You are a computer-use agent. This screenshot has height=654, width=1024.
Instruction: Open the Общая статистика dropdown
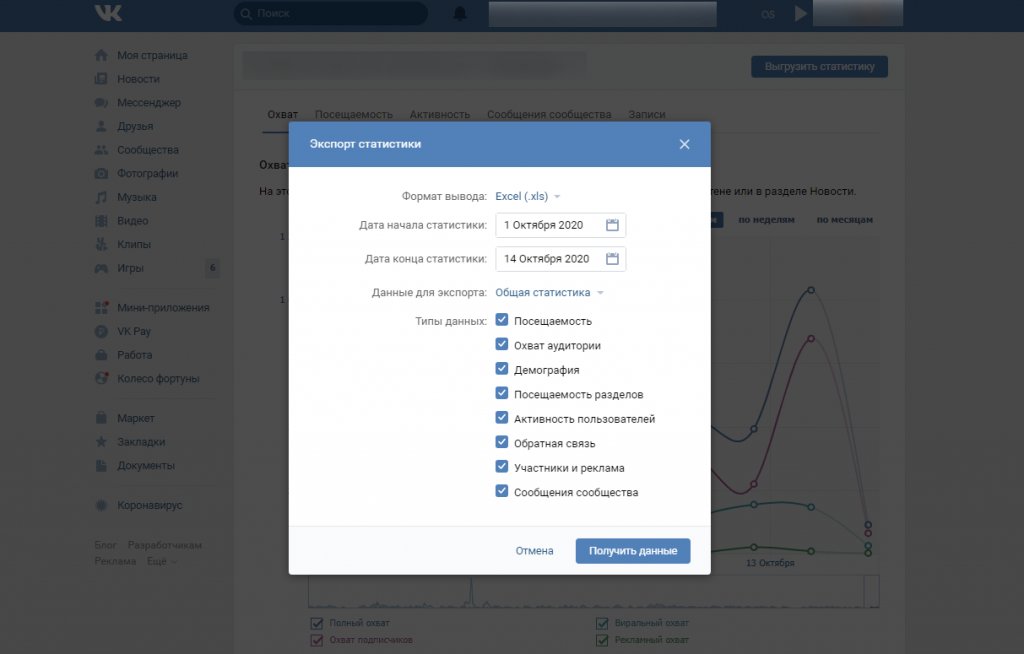pyautogui.click(x=549, y=293)
